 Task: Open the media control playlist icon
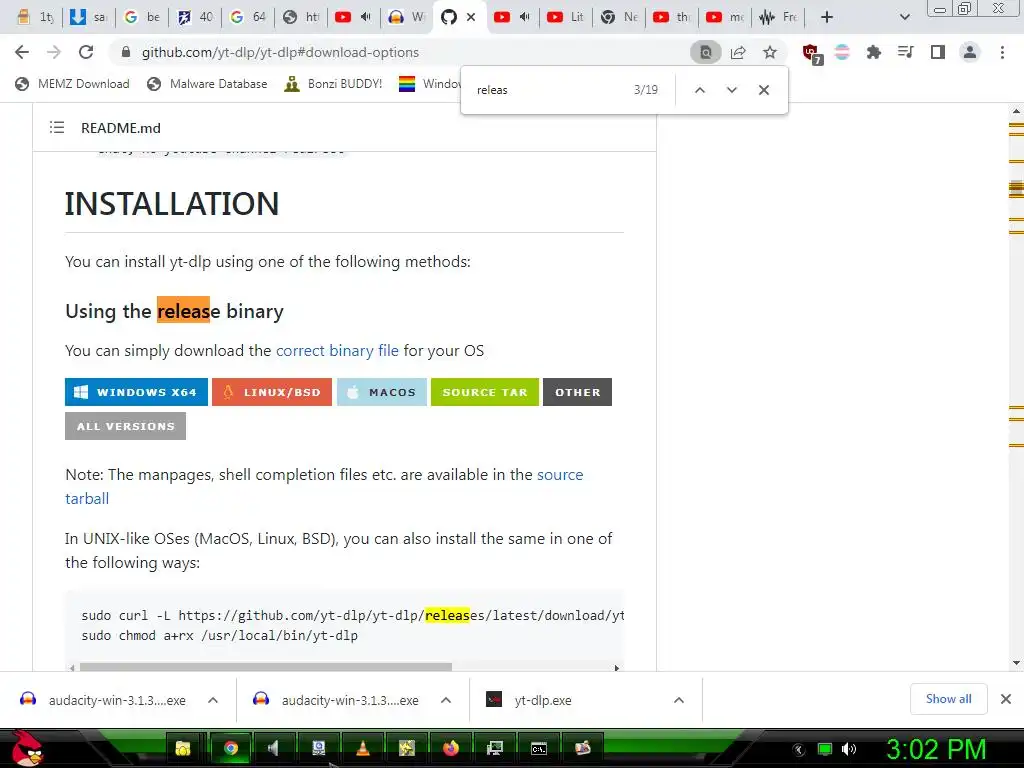pyautogui.click(x=905, y=52)
